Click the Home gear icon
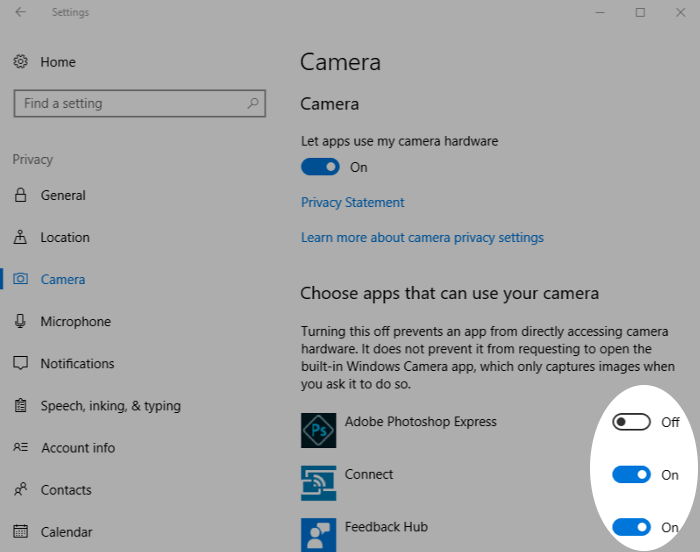 click(x=21, y=62)
